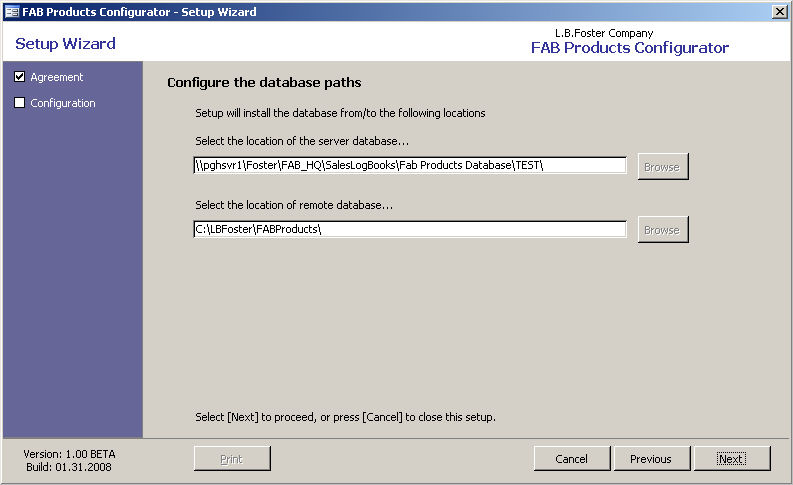Browse for the remote database location
The height and width of the screenshot is (485, 793).
(x=661, y=230)
